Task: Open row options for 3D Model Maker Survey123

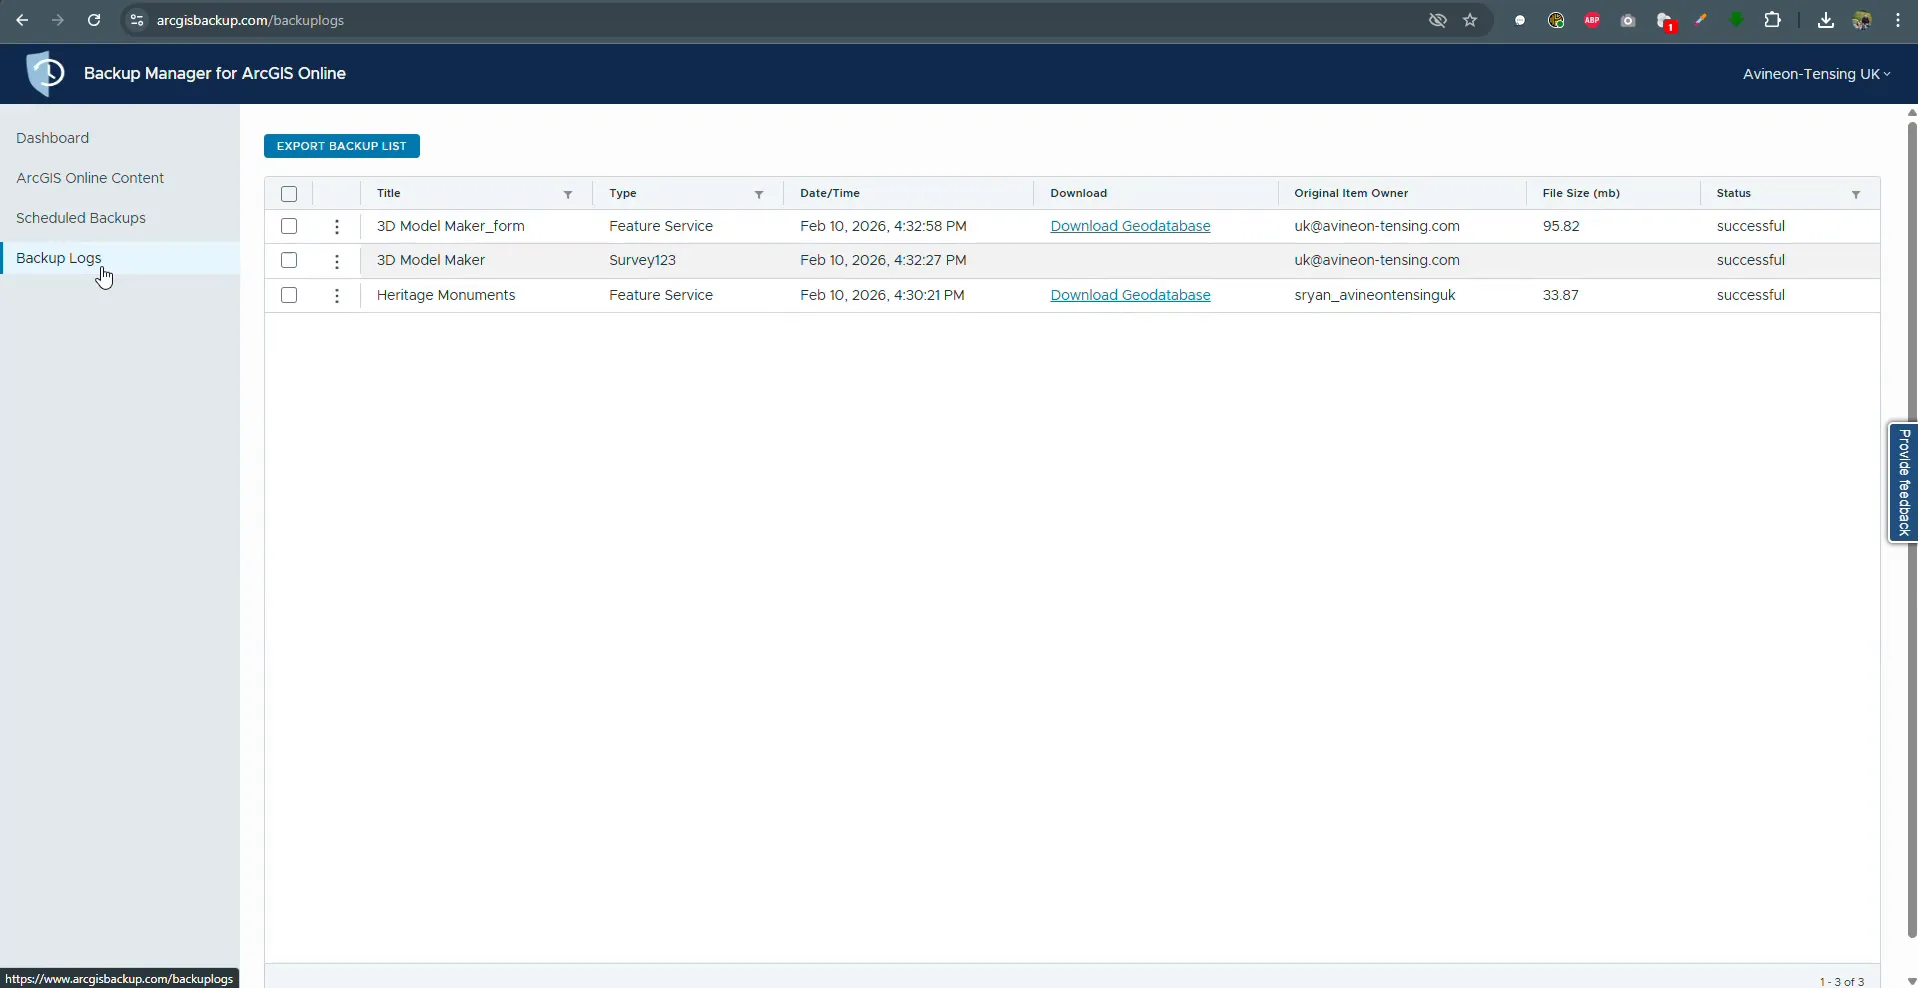Action: [337, 261]
